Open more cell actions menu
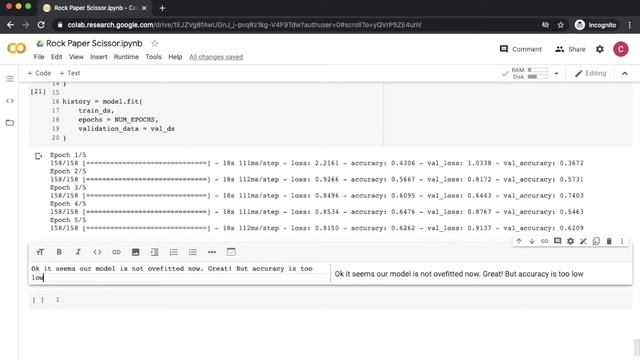The height and width of the screenshot is (360, 640). tap(622, 241)
